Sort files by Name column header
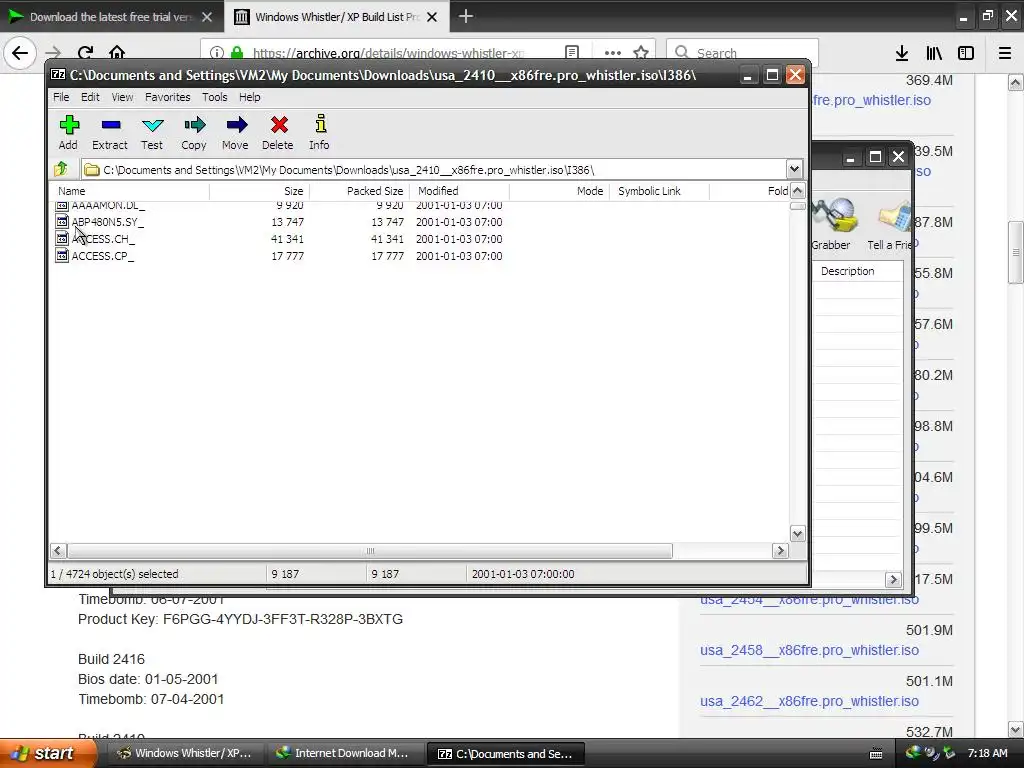1024x768 pixels. point(129,191)
